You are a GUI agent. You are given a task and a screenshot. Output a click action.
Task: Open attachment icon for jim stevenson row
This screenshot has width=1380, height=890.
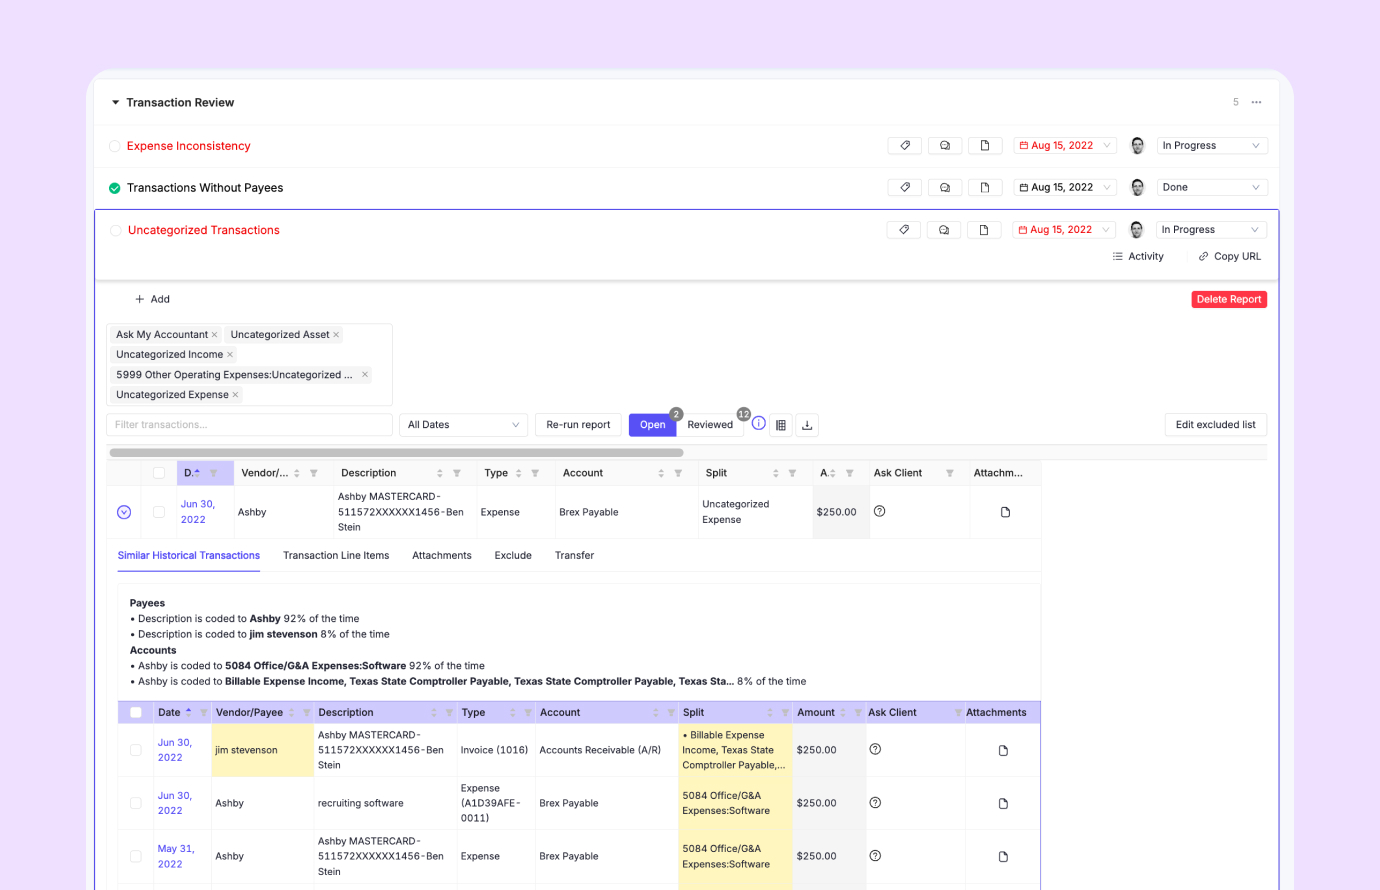point(1003,750)
